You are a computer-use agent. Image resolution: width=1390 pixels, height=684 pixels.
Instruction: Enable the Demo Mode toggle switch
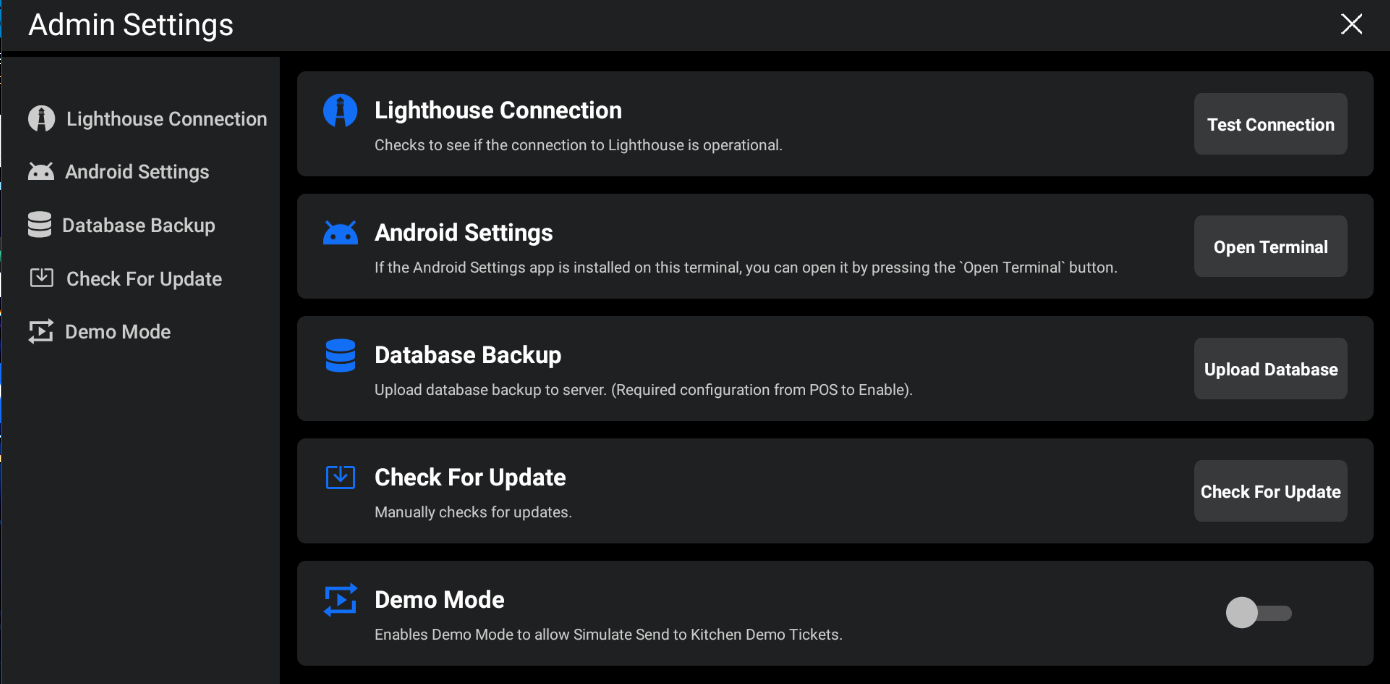(x=1258, y=613)
